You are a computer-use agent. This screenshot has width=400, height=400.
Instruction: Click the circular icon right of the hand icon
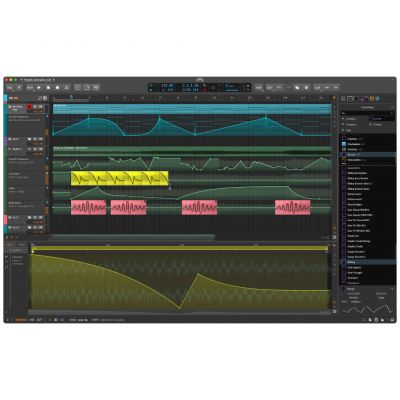coord(307,87)
